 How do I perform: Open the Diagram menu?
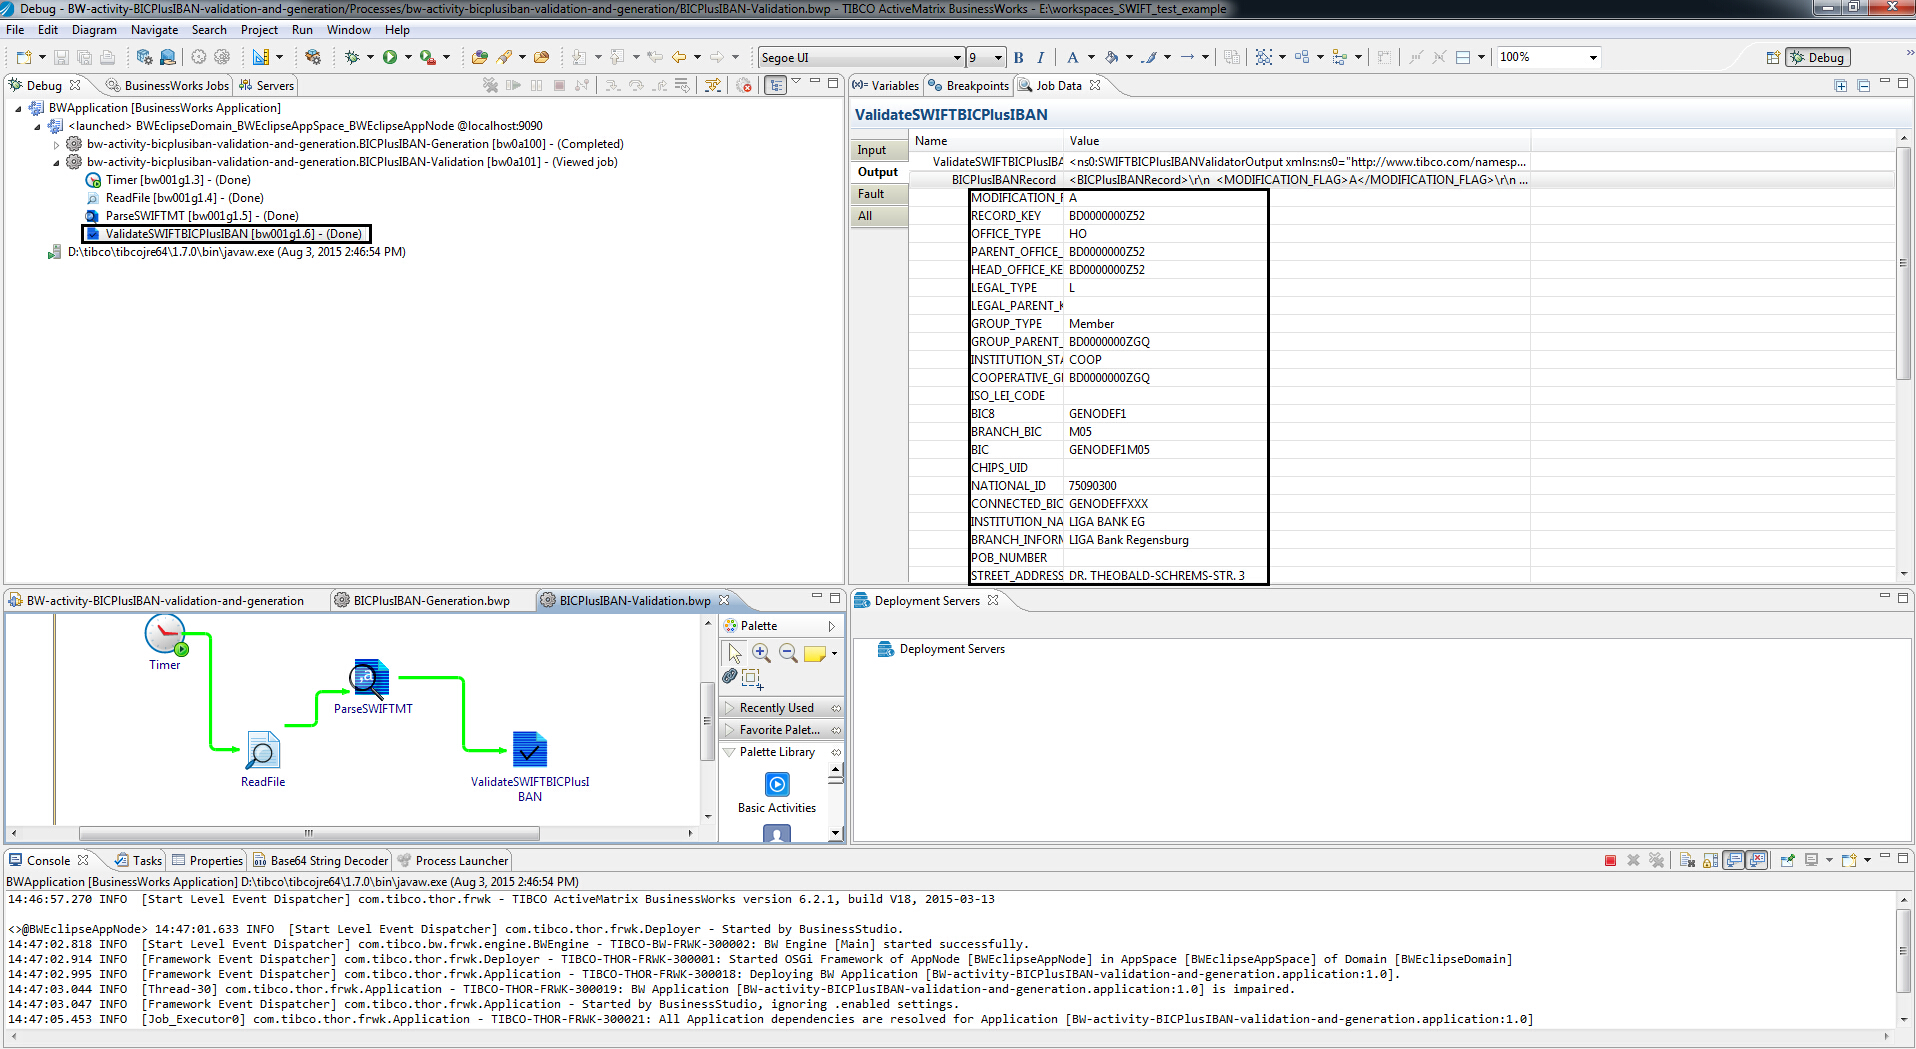tap(94, 30)
